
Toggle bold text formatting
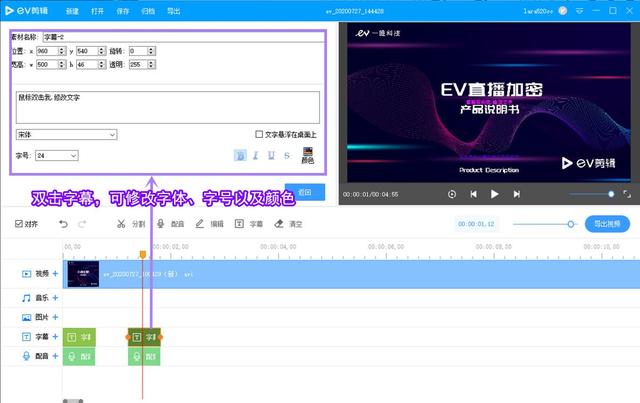[240, 155]
